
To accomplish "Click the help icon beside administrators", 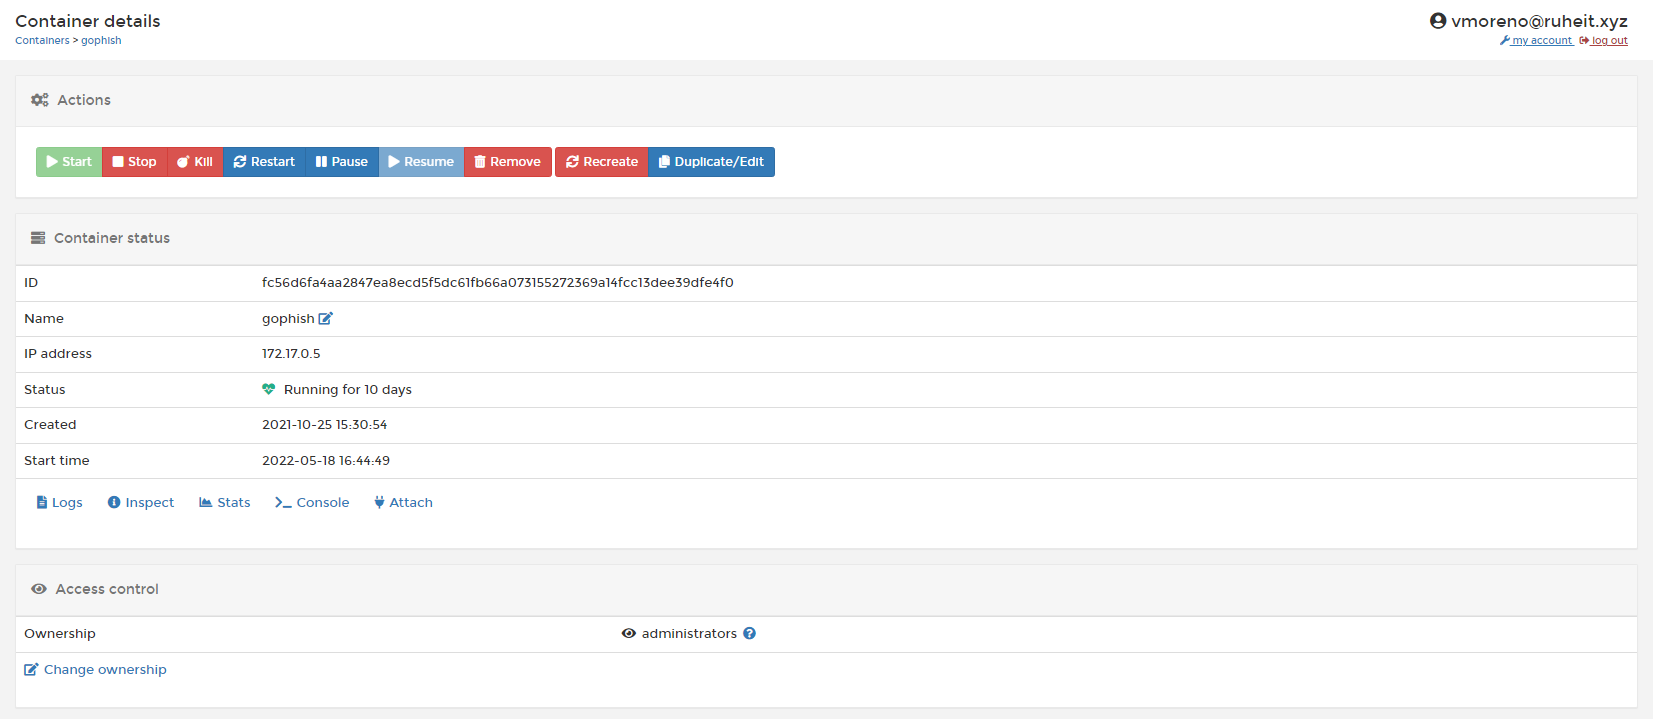I will 749,634.
